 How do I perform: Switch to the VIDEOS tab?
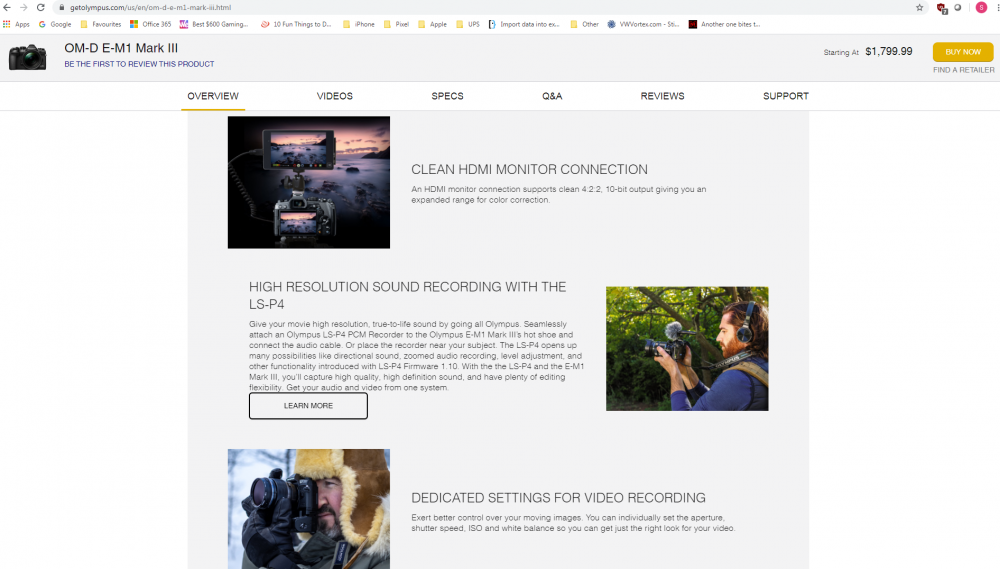point(335,96)
